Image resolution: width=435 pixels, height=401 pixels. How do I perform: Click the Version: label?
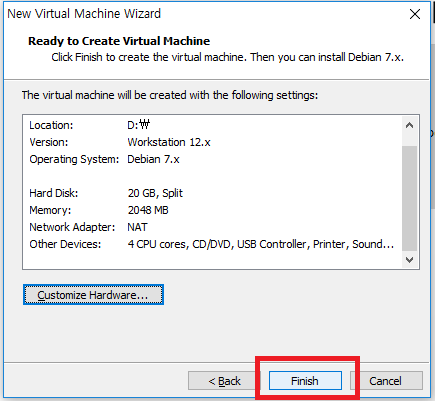(49, 142)
